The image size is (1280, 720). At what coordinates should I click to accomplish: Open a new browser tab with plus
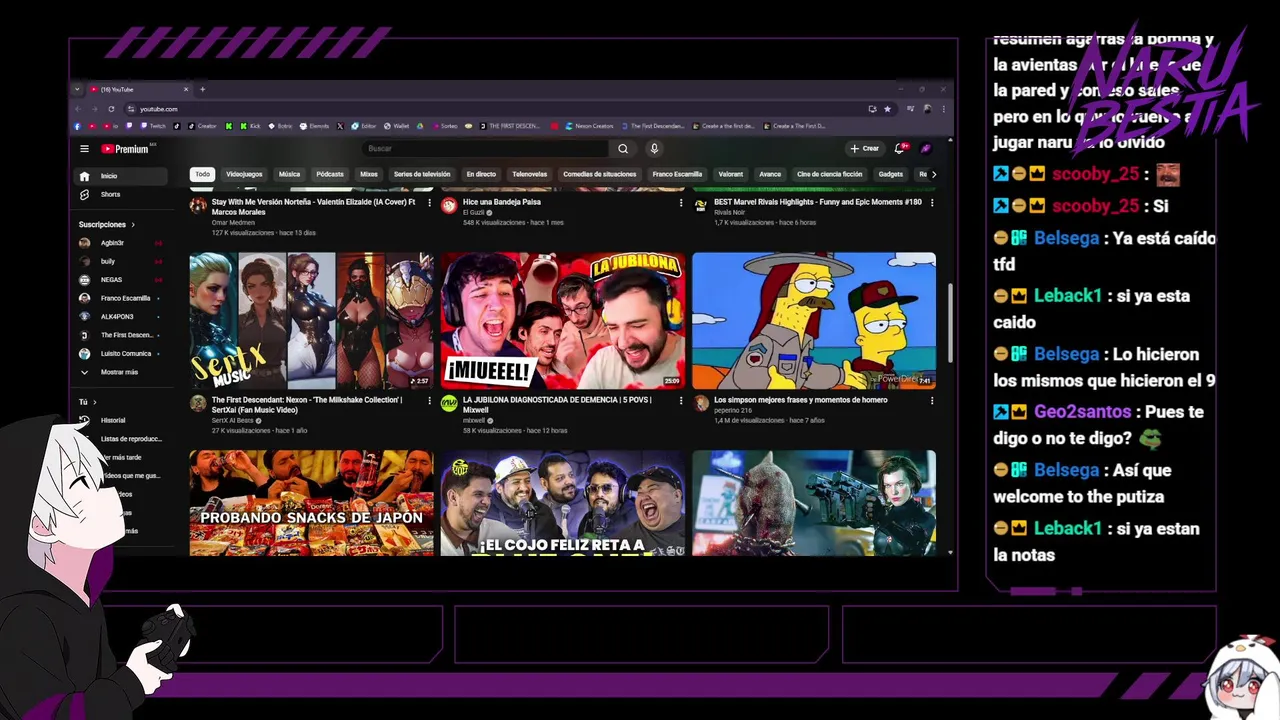[202, 89]
